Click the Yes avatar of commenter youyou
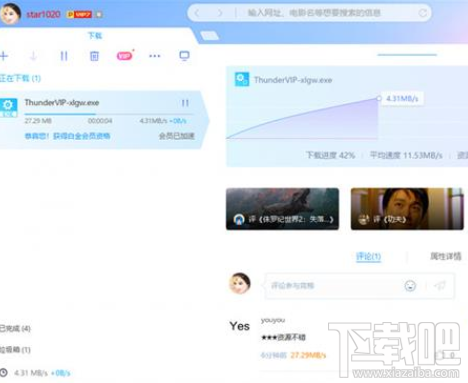This screenshot has width=468, height=383. point(239,326)
